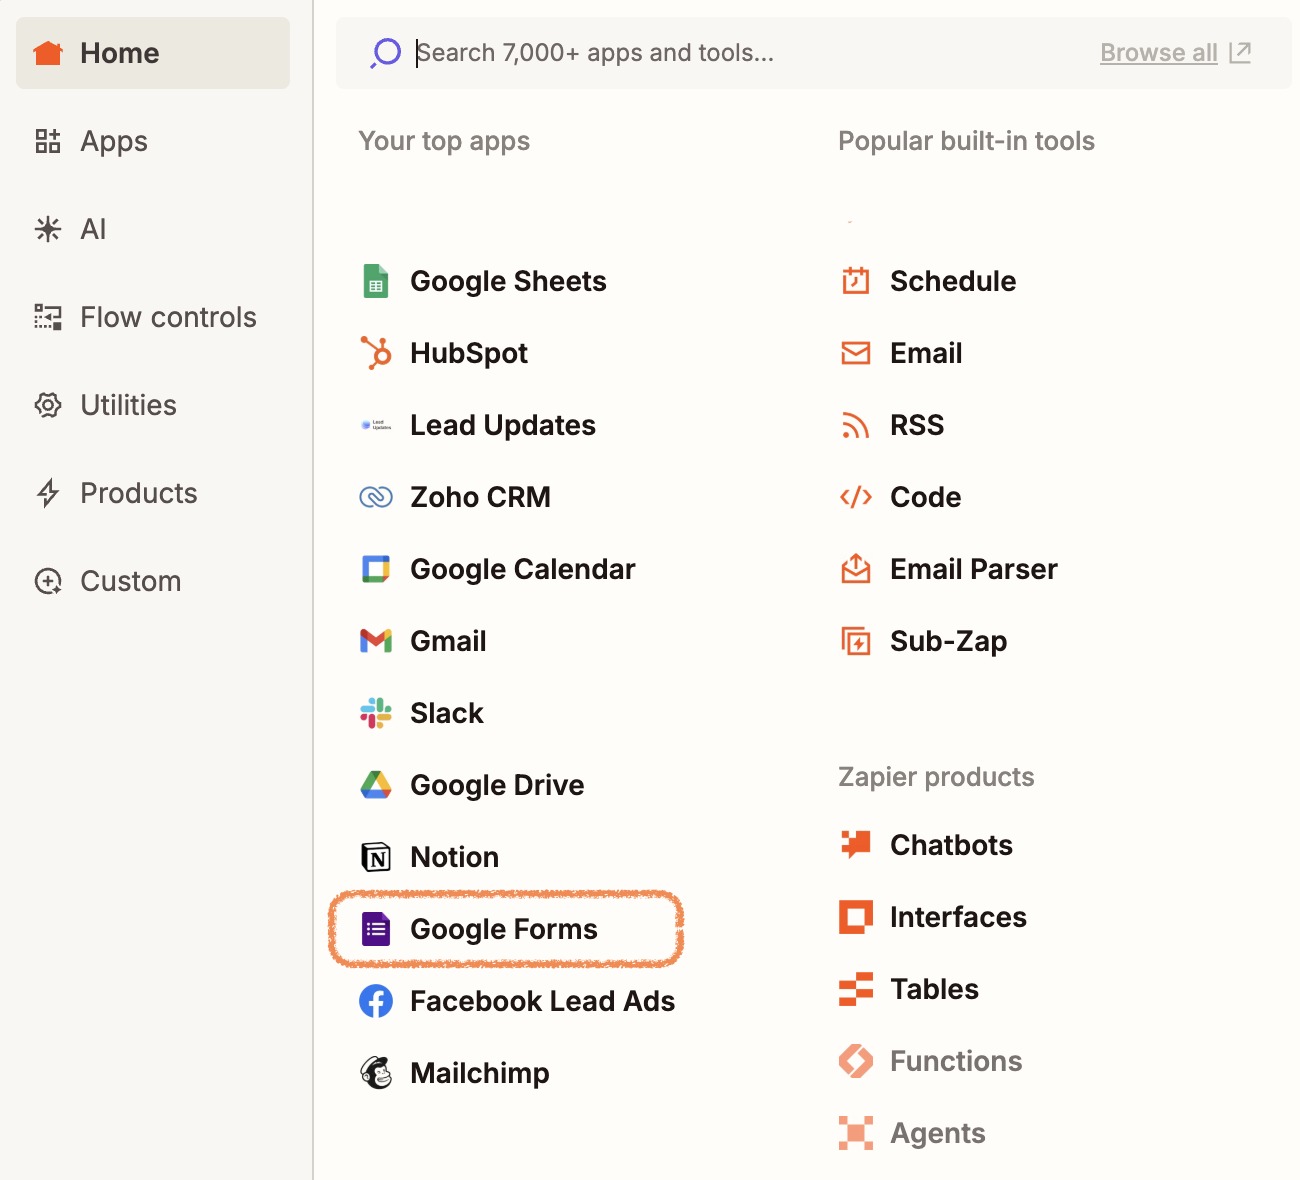This screenshot has height=1180, width=1300.
Task: Pick the Lead Updates app icon
Action: click(376, 425)
